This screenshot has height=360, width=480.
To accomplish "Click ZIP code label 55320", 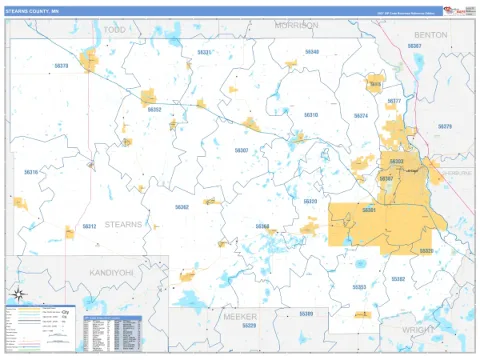I will pos(426,251).
